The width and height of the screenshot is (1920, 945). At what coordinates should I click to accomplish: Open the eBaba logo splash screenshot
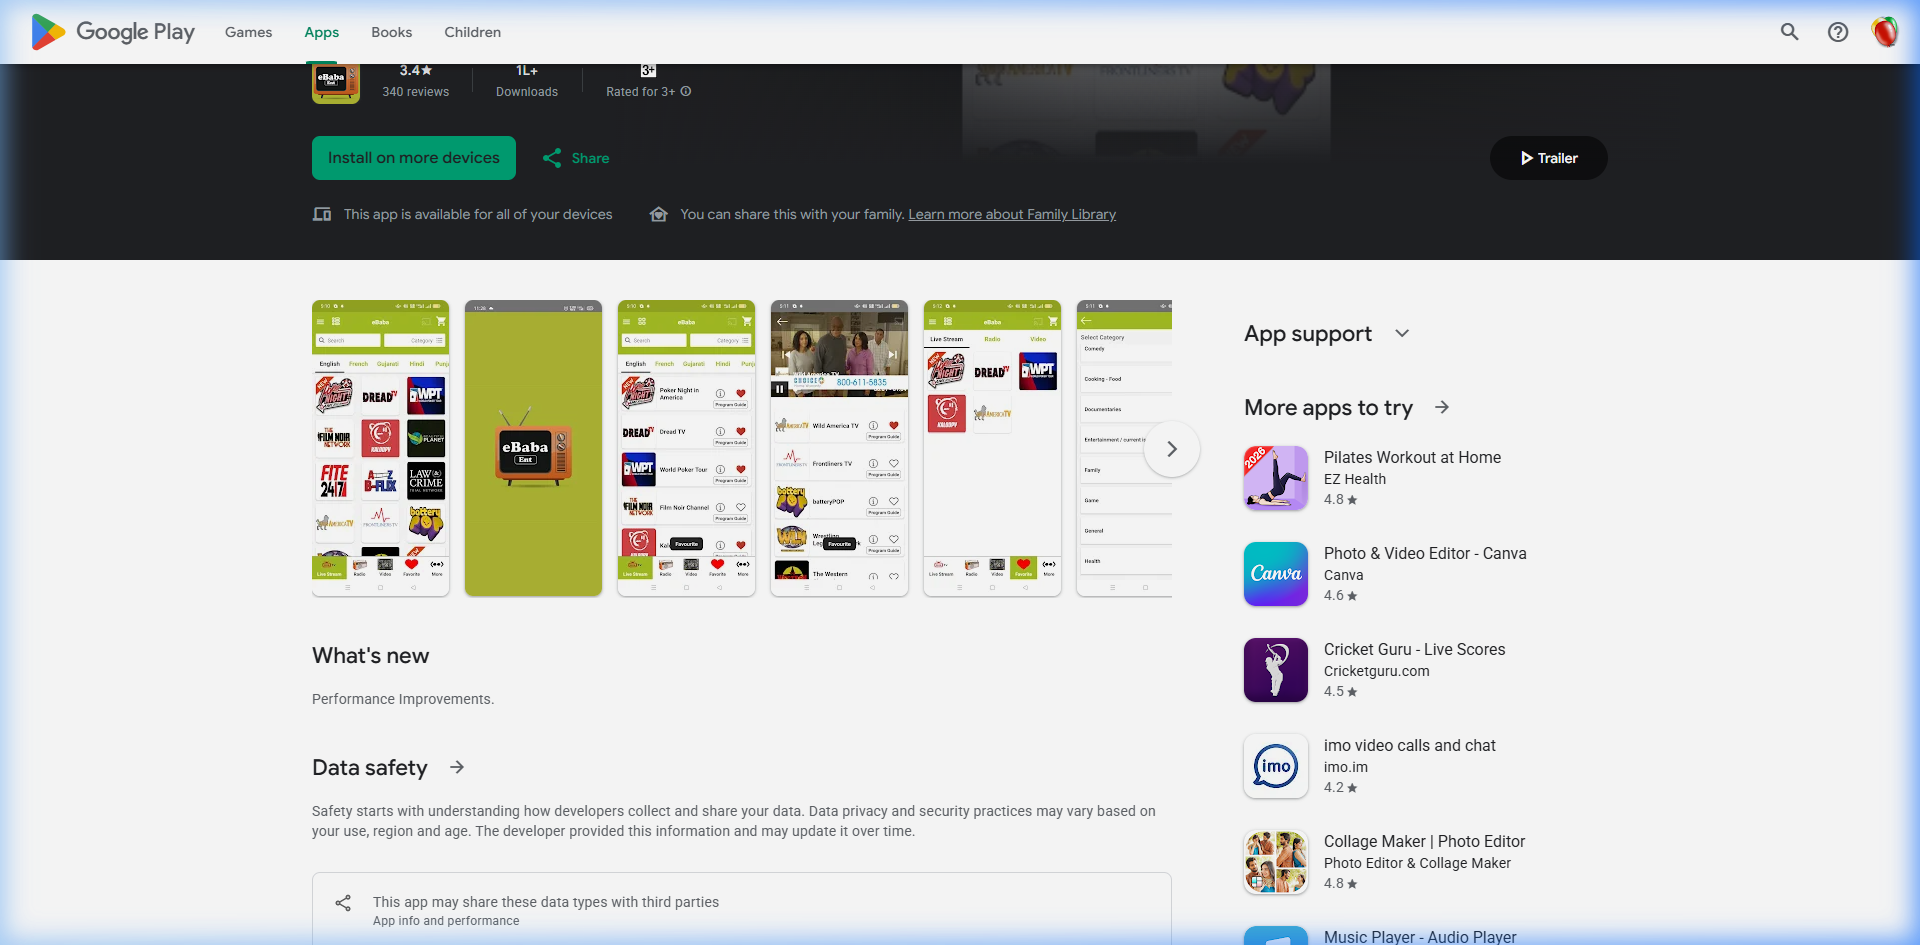[x=533, y=448]
